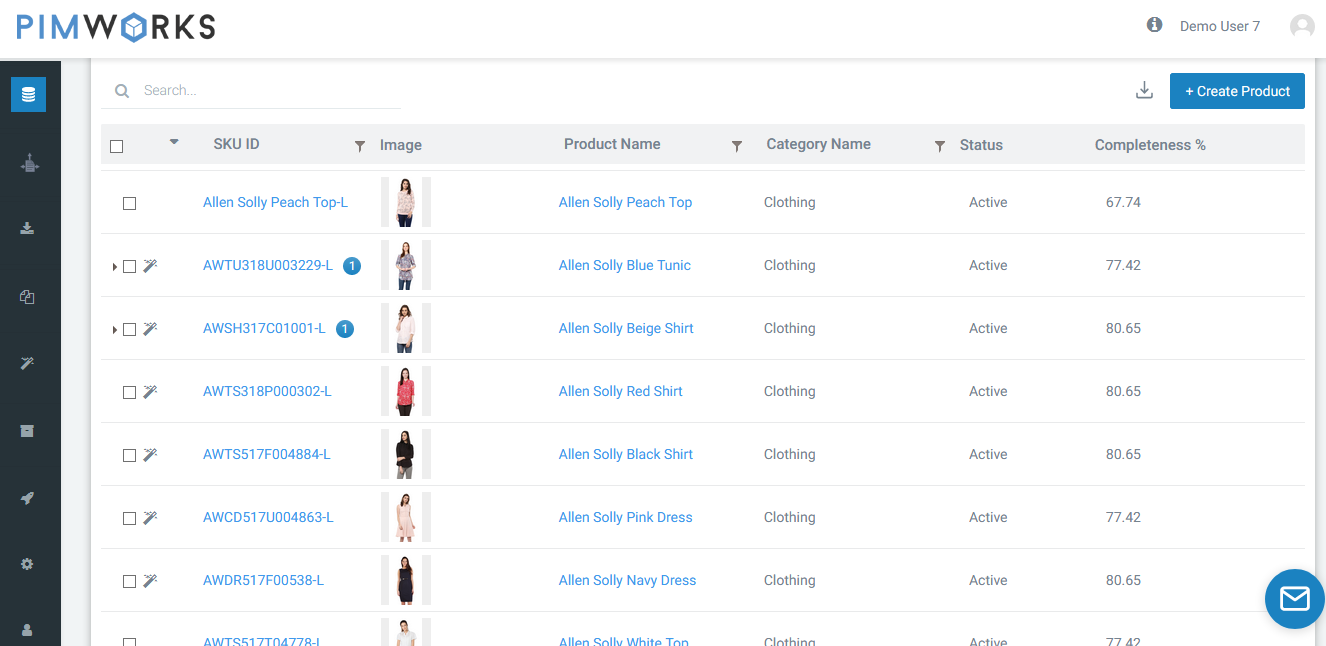Image resolution: width=1326 pixels, height=646 pixels.
Task: Click the archive box icon in the sidebar
Action: (x=28, y=430)
